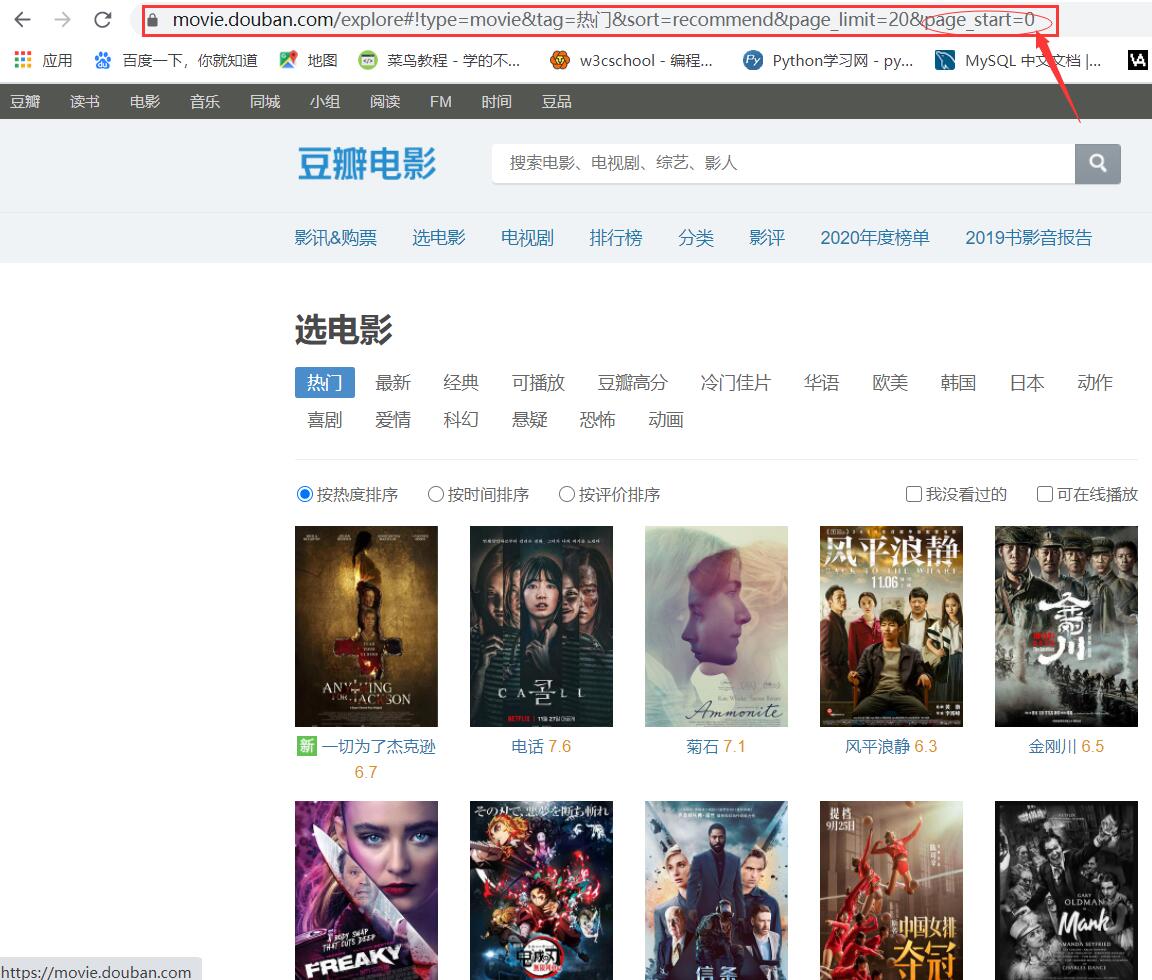The width and height of the screenshot is (1152, 980).
Task: Open 中国女排 夺冠 movie poster
Action: pos(891,890)
